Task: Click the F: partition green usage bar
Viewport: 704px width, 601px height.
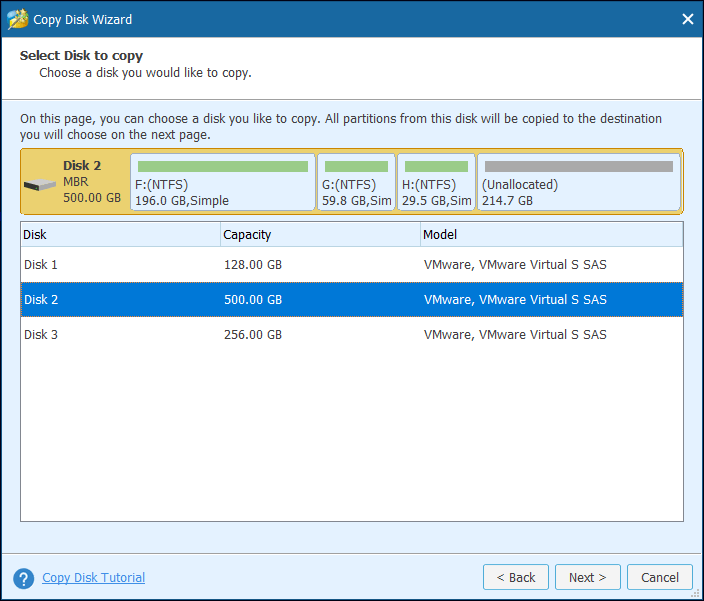Action: click(223, 167)
